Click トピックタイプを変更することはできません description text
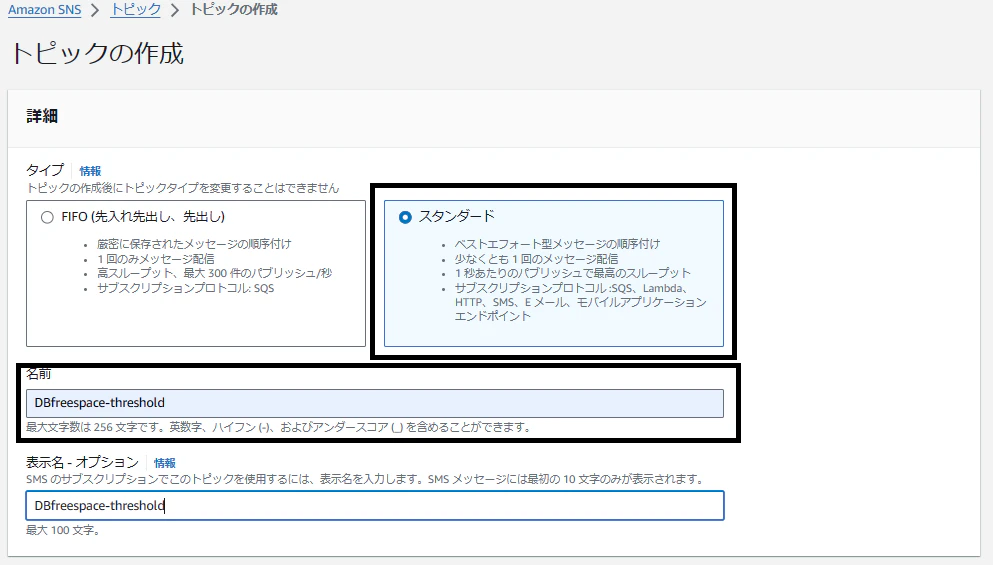The image size is (993, 565). coord(182,188)
